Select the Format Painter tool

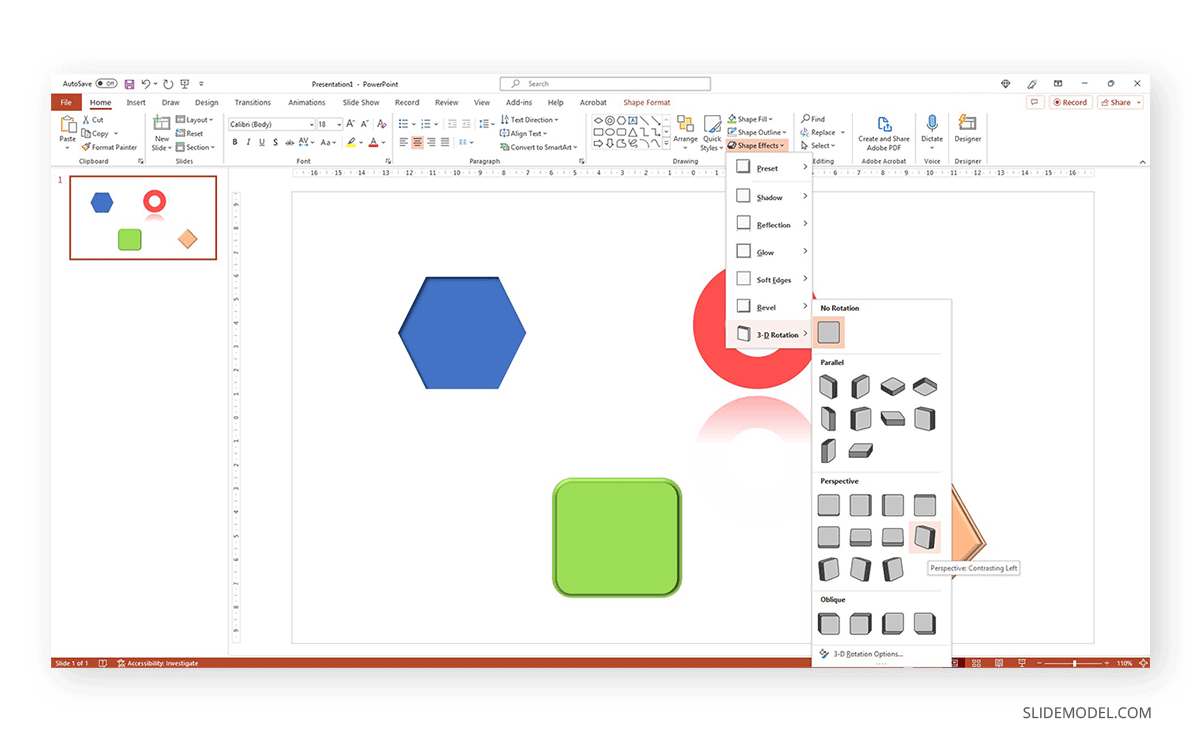click(x=109, y=146)
